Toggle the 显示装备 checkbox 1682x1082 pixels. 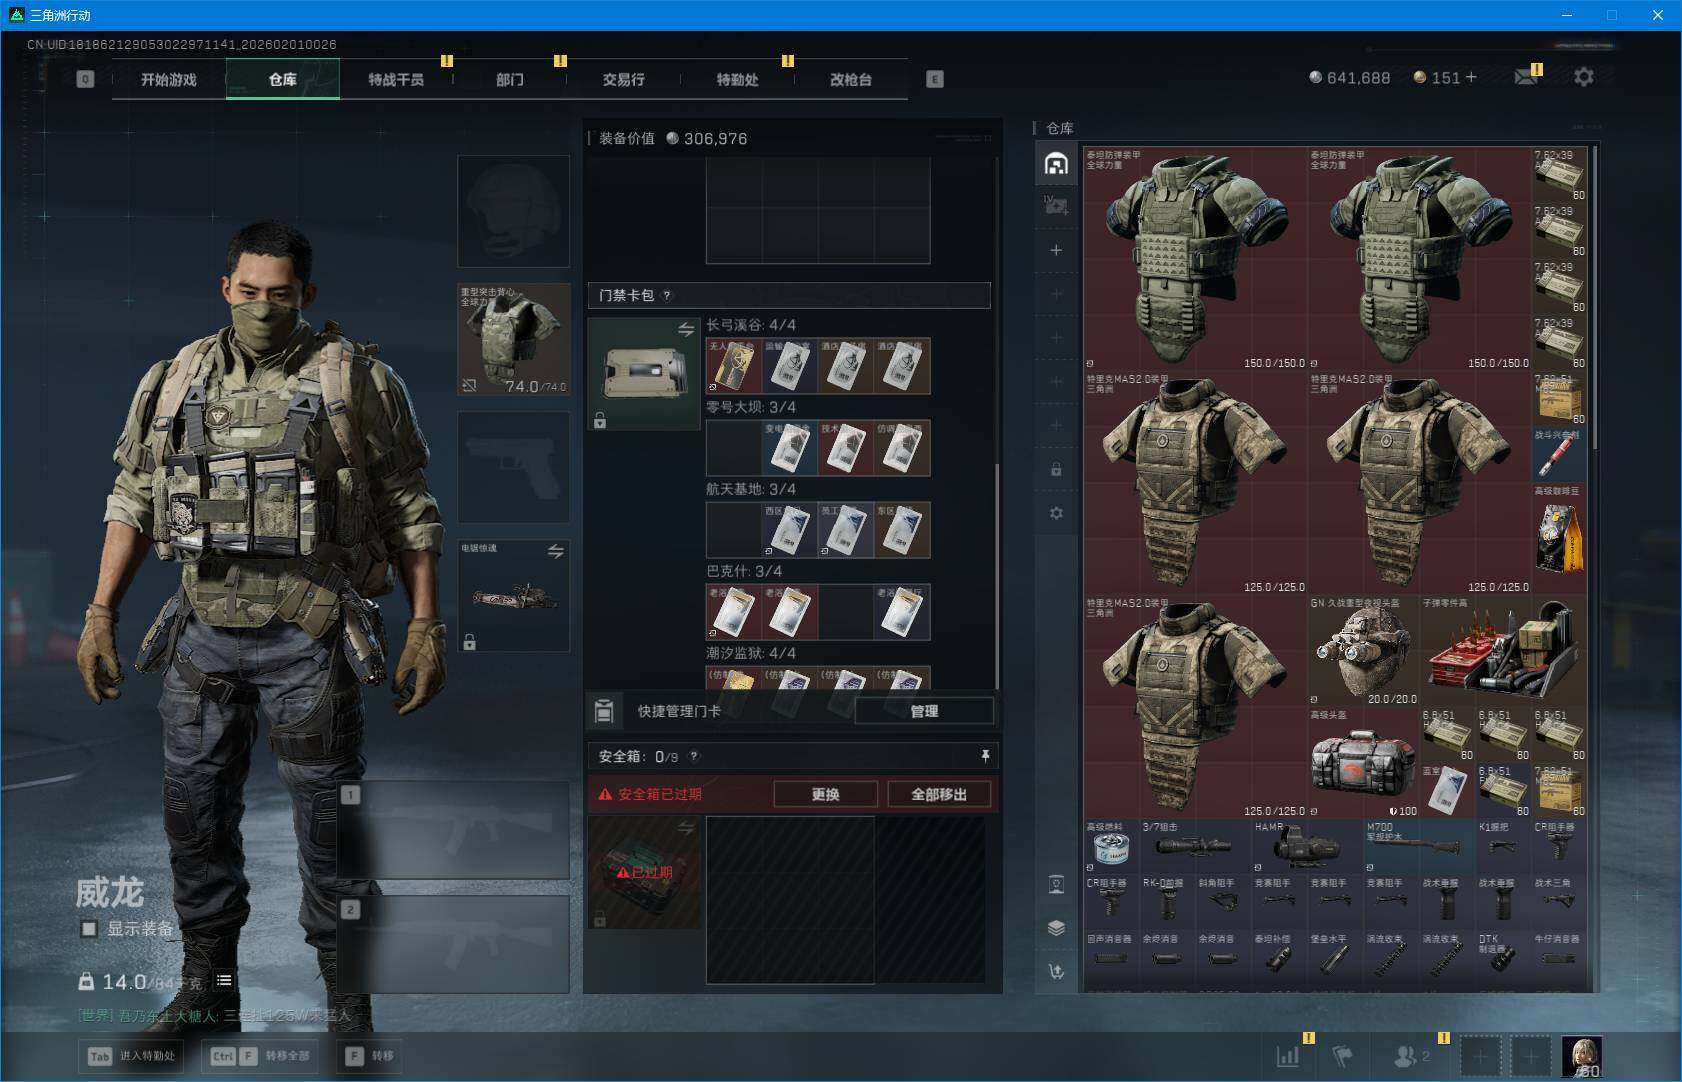pos(89,929)
